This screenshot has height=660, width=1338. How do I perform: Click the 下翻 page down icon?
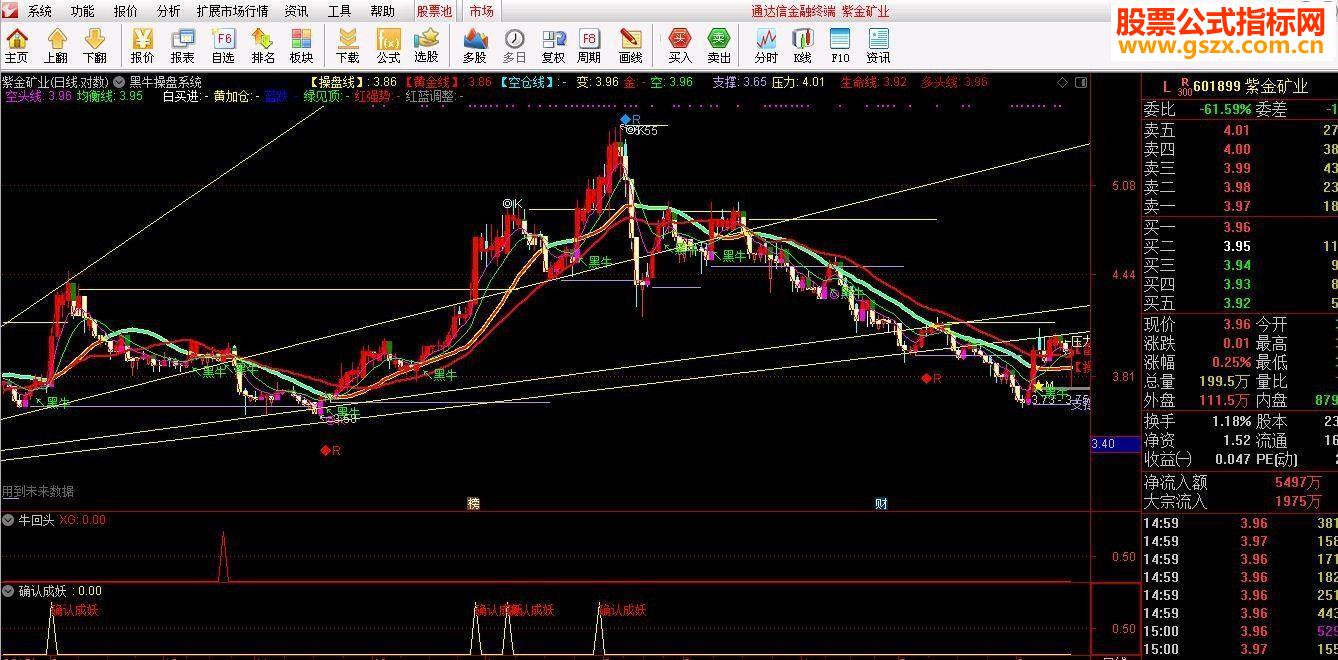click(95, 46)
